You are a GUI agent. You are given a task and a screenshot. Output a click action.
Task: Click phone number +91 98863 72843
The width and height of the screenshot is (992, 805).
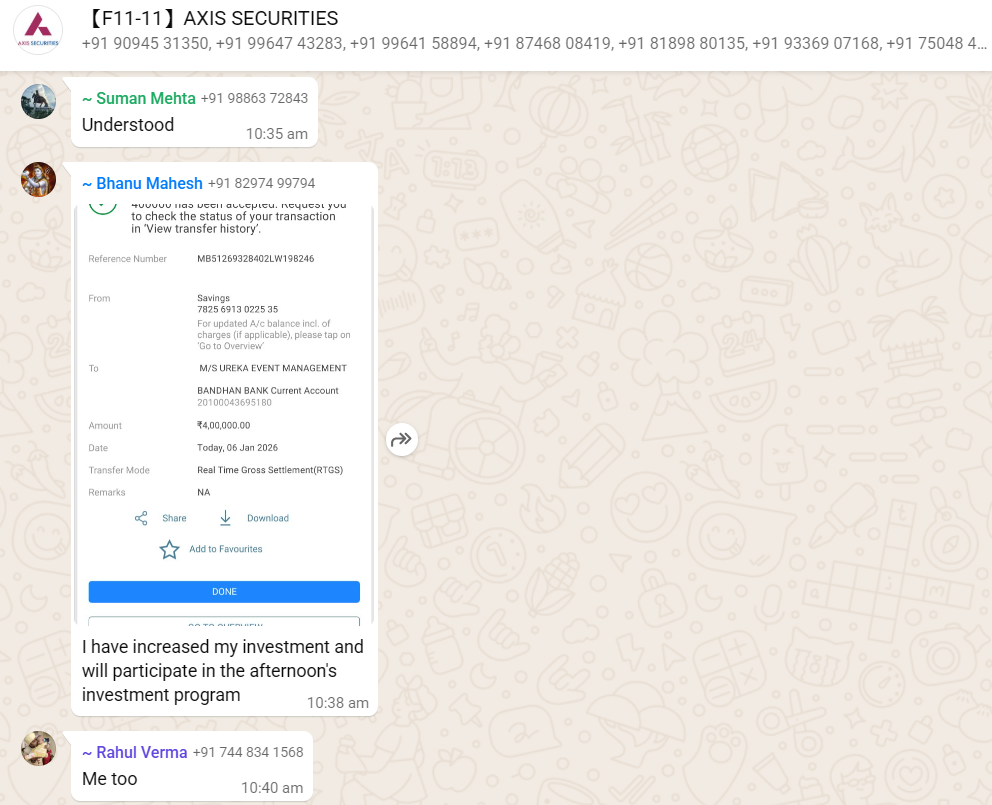pyautogui.click(x=254, y=98)
